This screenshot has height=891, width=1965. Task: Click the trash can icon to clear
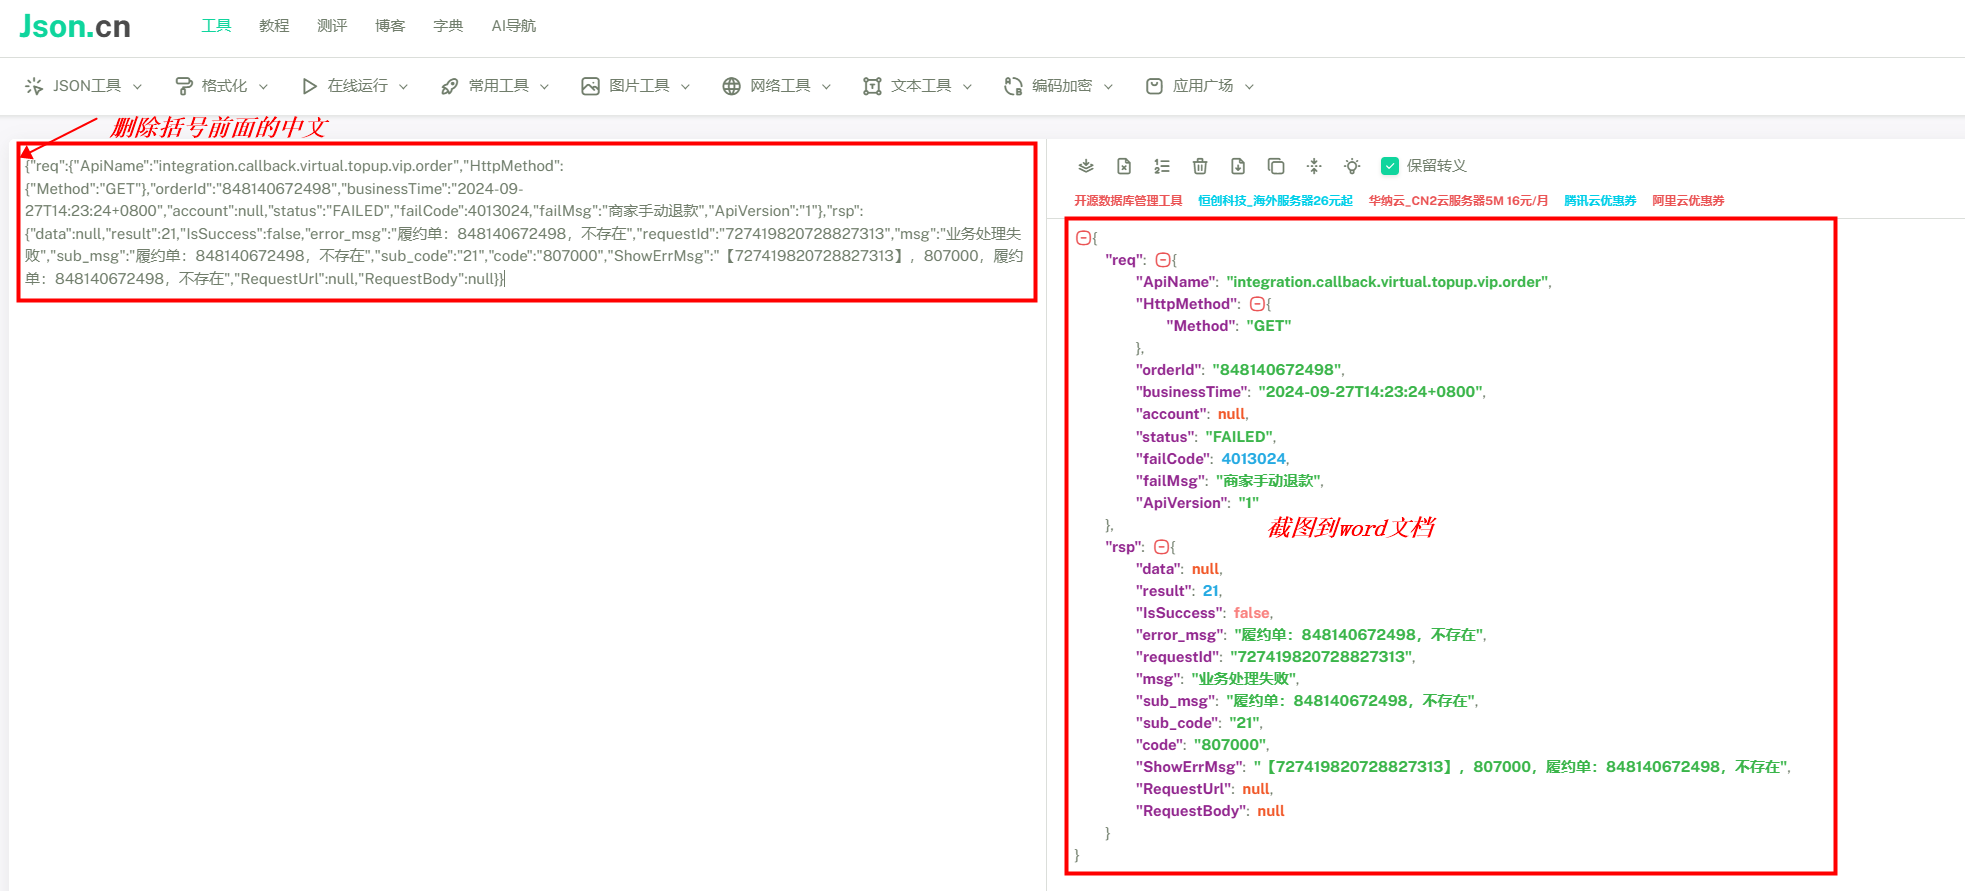click(1200, 166)
